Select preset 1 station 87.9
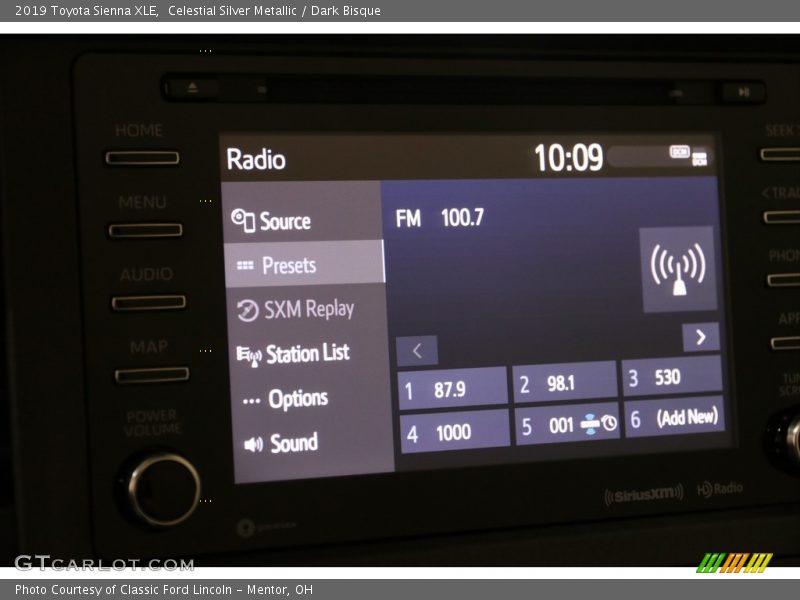Screen dimensions: 800x600 tap(452, 389)
